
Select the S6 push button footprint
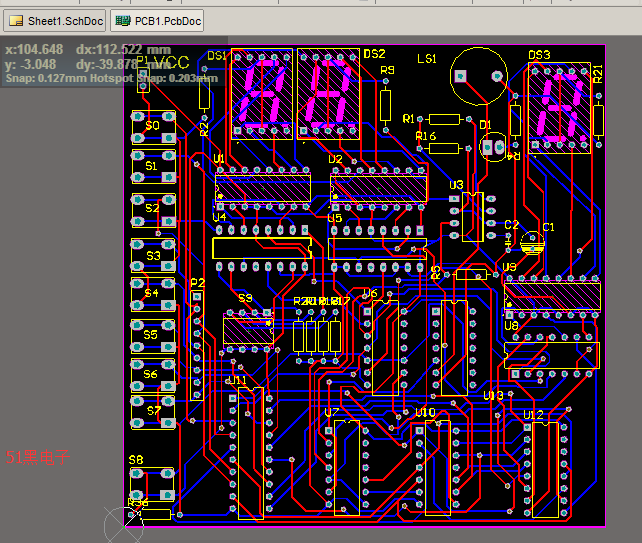coord(153,376)
